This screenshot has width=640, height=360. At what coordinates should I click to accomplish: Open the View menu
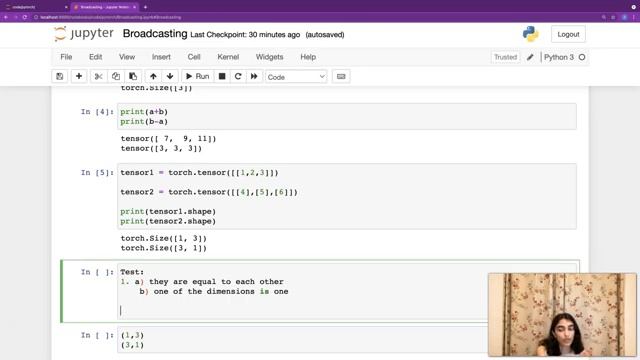tap(127, 57)
